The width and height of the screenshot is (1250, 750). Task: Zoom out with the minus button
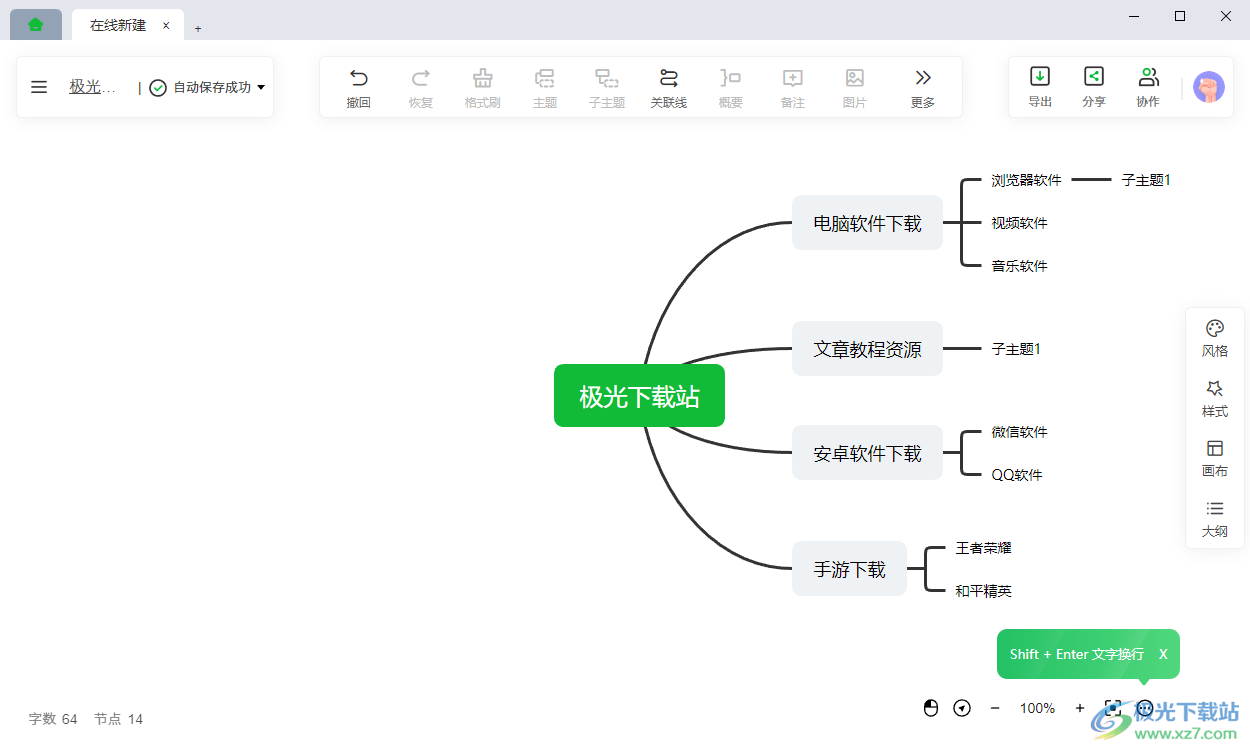point(995,708)
